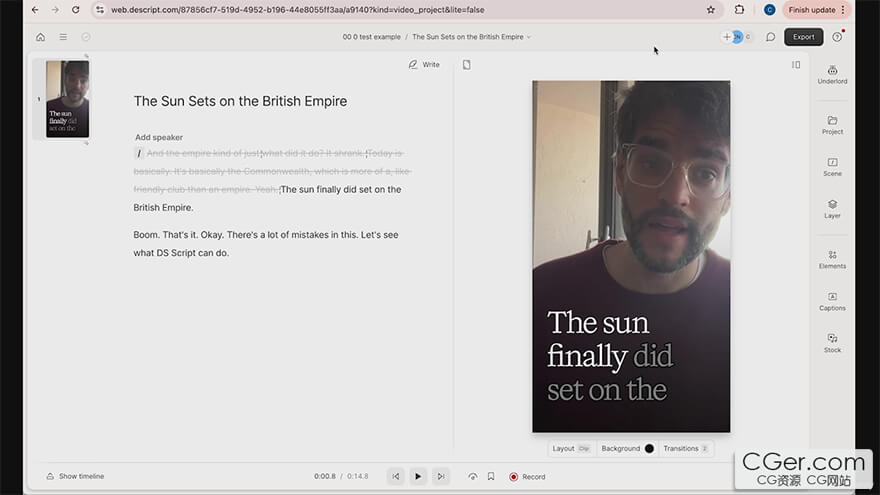Open the Underlord panel

pyautogui.click(x=832, y=75)
